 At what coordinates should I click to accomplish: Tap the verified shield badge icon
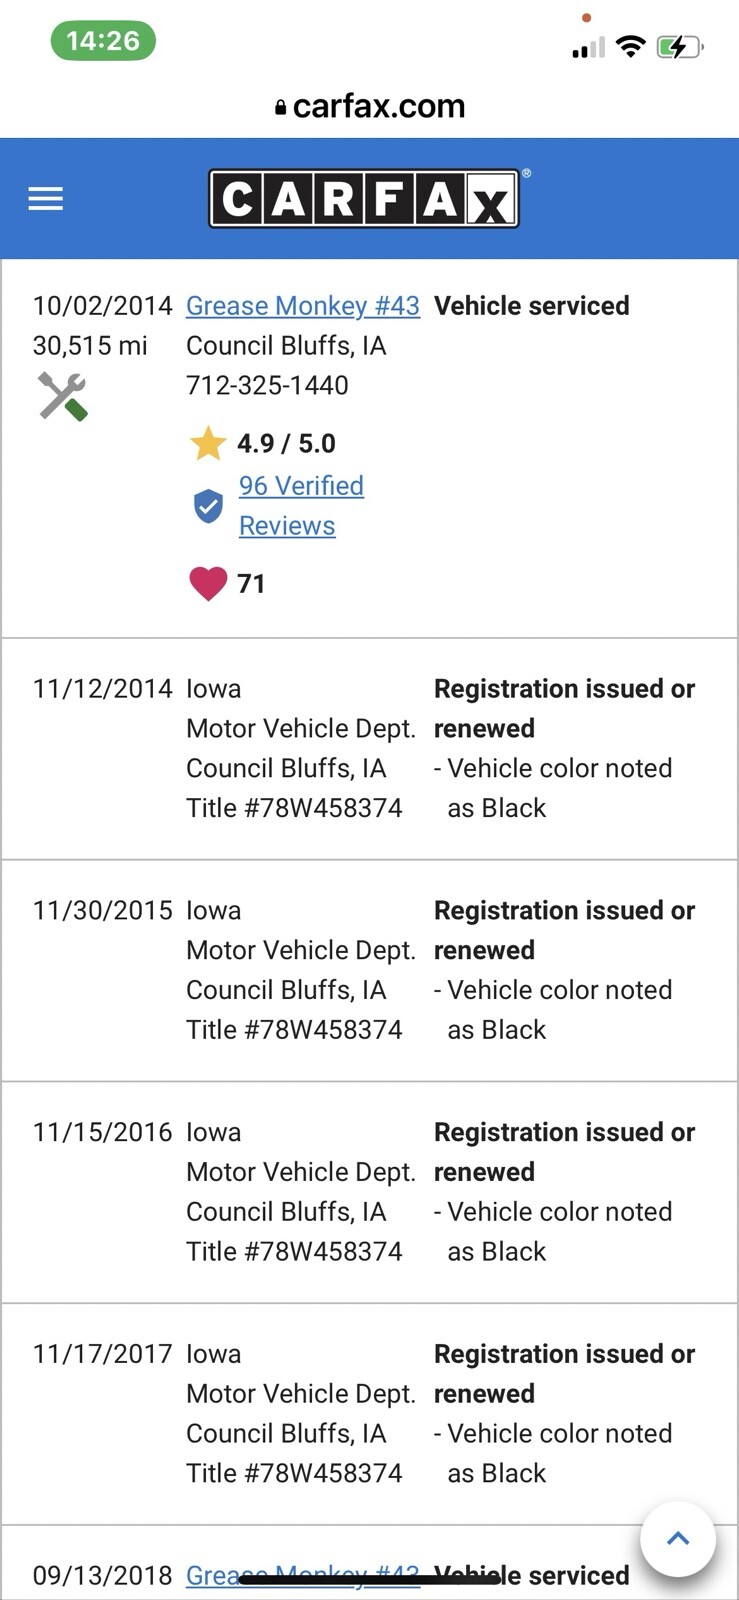(x=208, y=506)
